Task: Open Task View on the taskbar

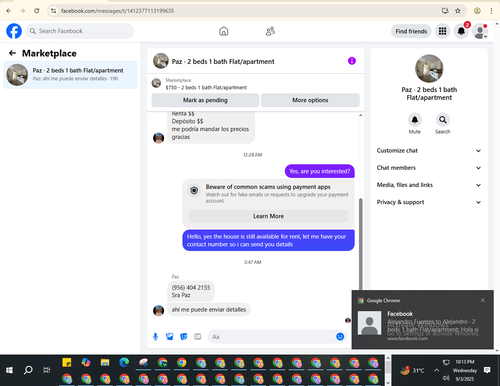Action: tap(47, 370)
